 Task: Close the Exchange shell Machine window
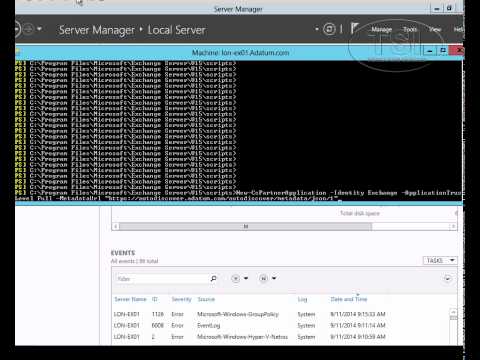[457, 50]
